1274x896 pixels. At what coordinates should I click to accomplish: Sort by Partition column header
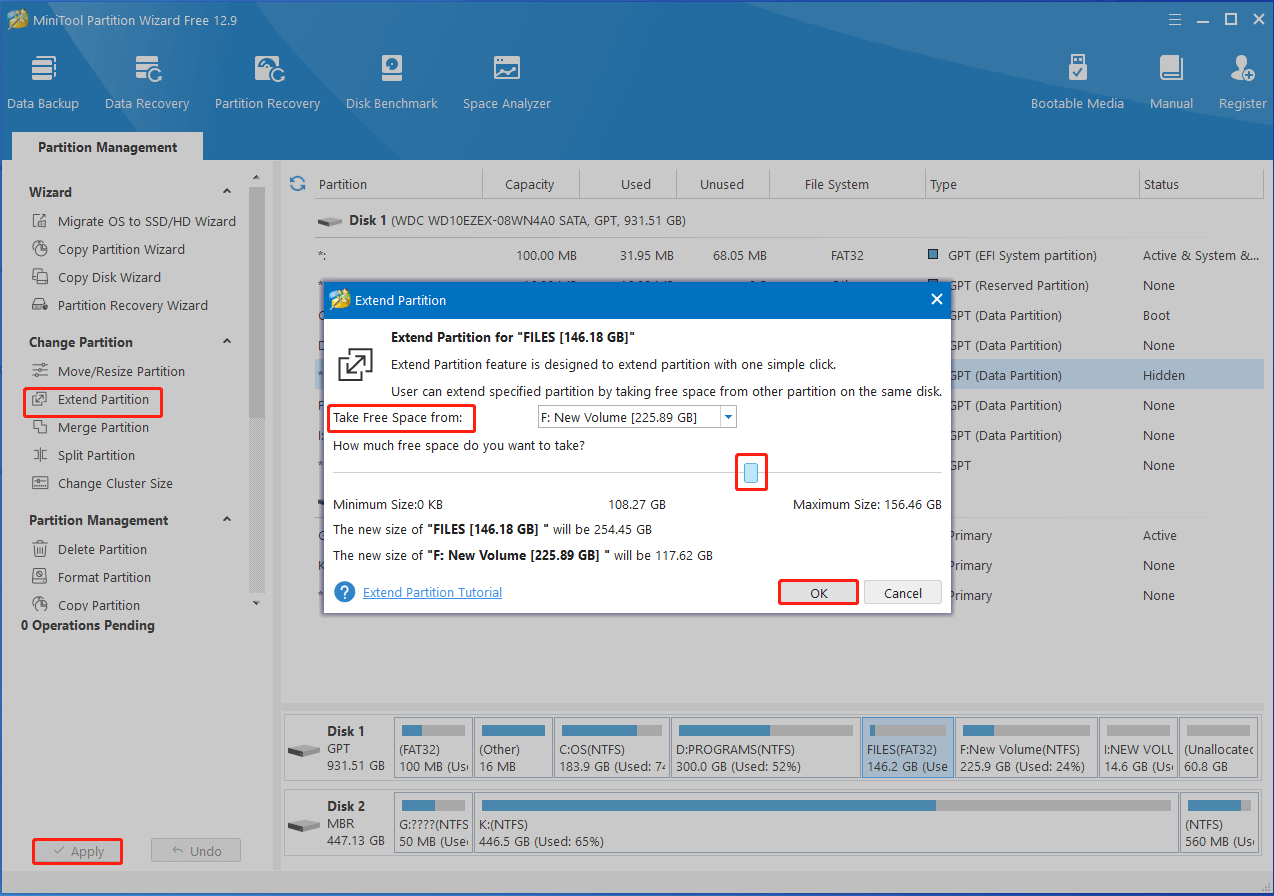pyautogui.click(x=397, y=184)
